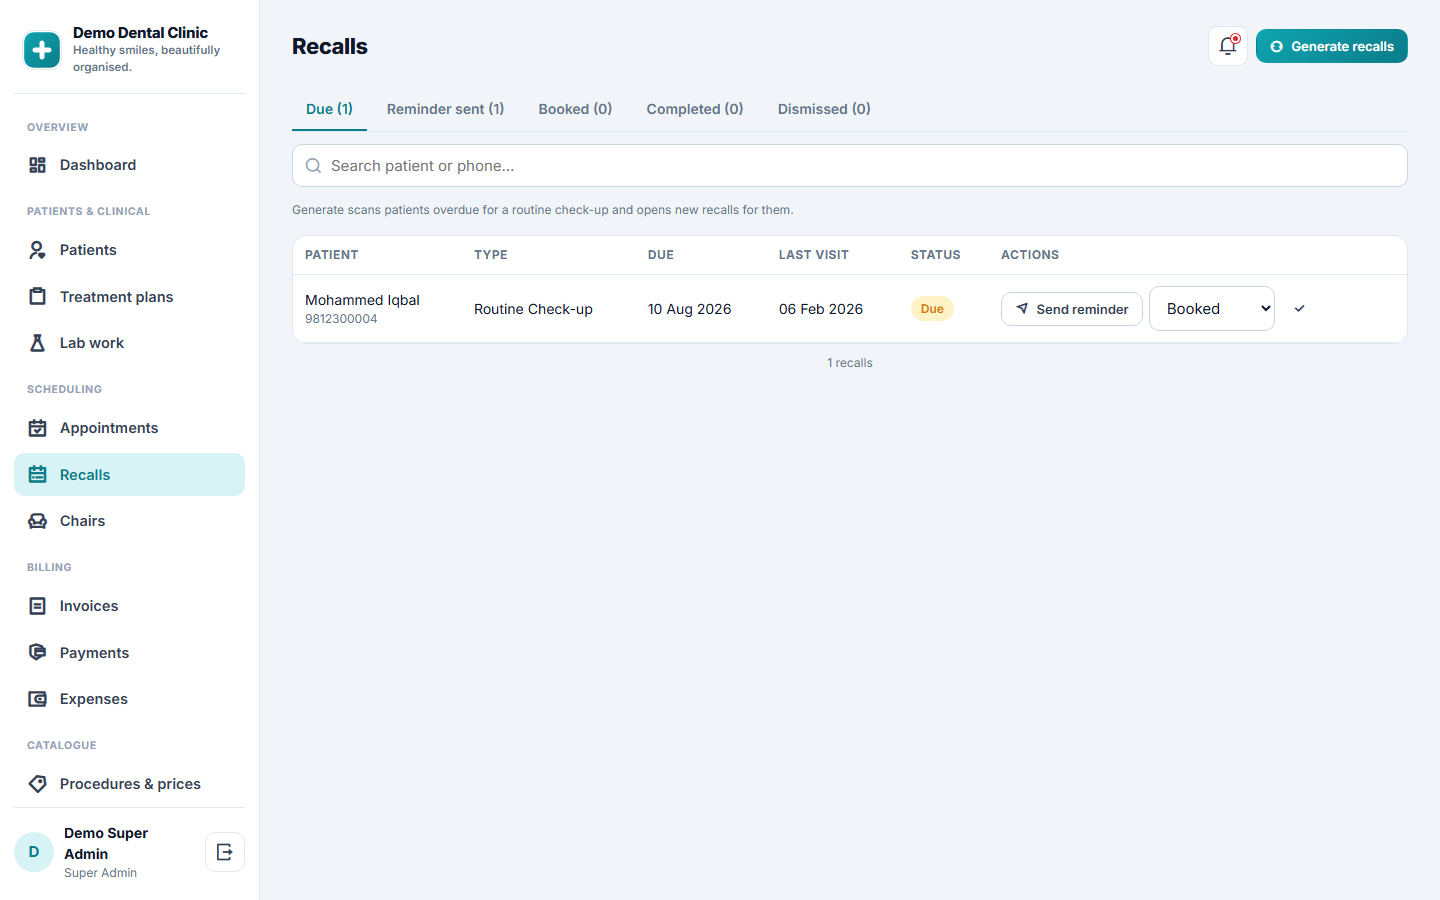This screenshot has width=1440, height=900.
Task: Click the Procedures & prices tag icon
Action: click(x=37, y=784)
